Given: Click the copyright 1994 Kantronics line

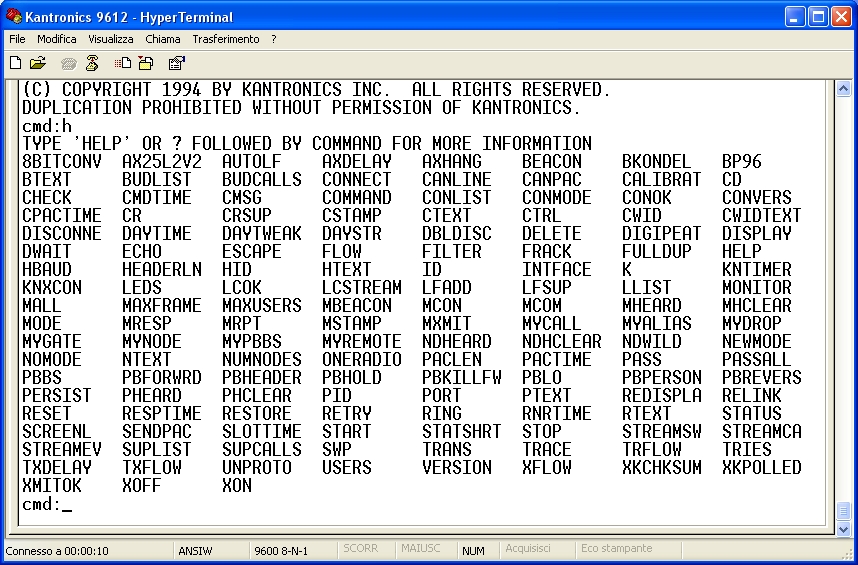Looking at the screenshot, I should point(316,90).
